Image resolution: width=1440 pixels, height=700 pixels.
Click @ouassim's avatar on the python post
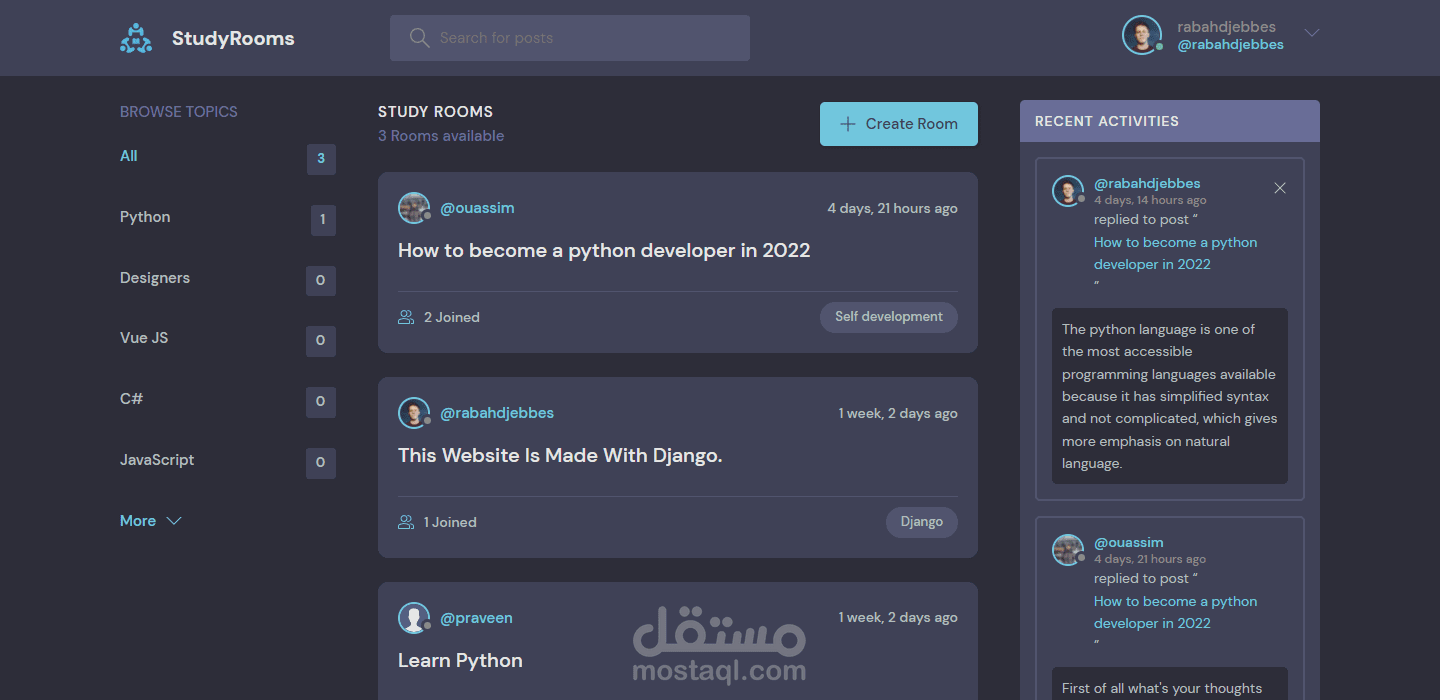414,207
